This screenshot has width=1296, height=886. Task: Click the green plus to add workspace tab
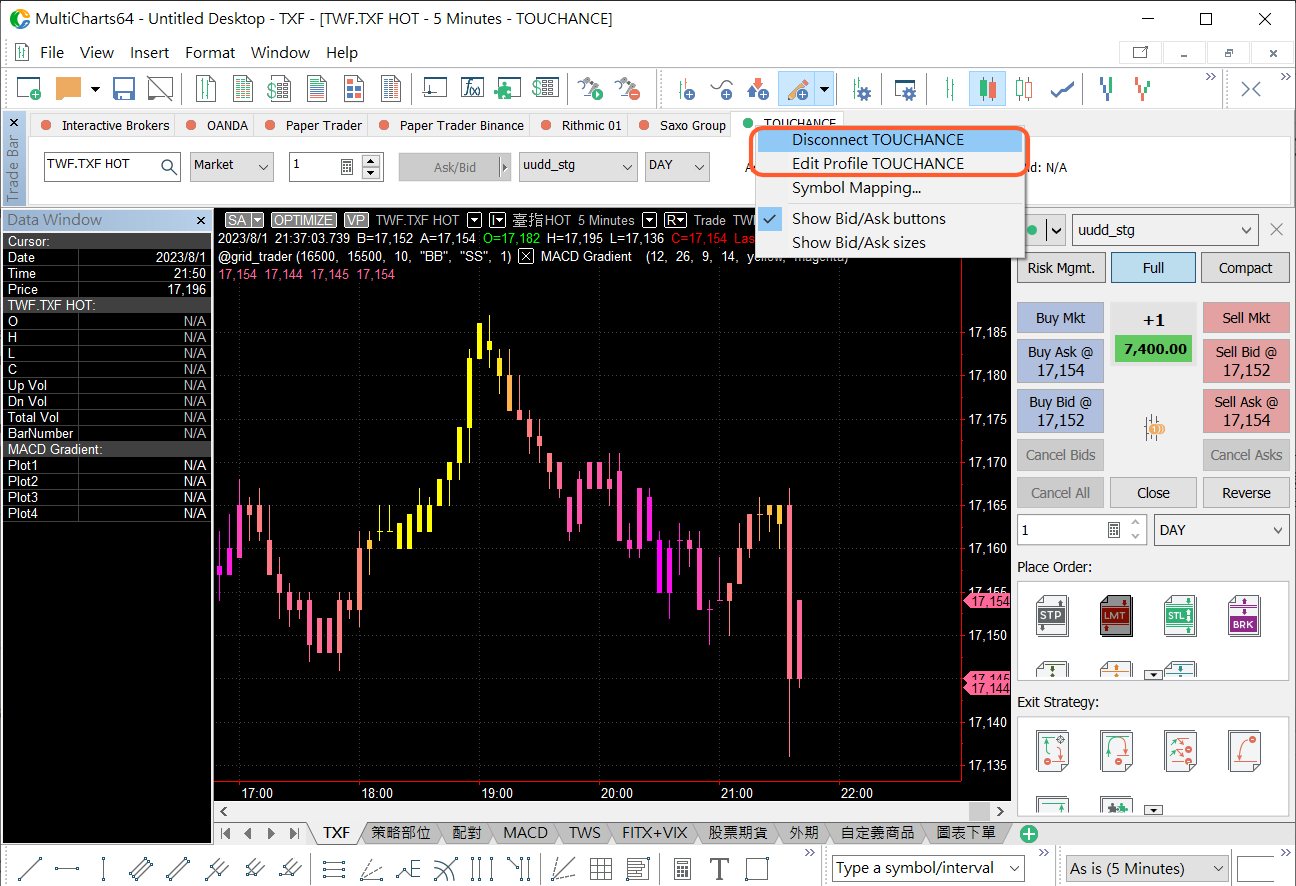pos(1029,833)
